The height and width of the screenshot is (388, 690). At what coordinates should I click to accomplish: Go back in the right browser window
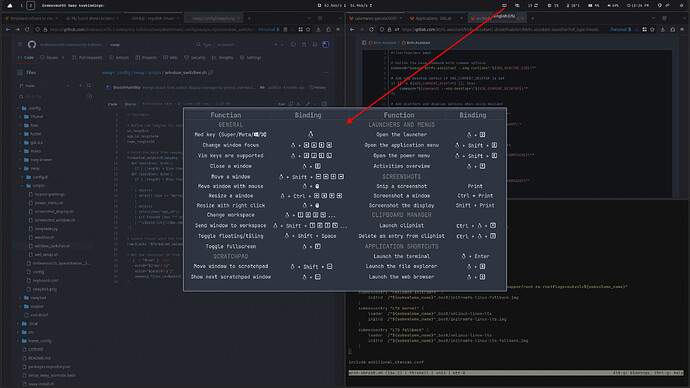coord(352,29)
